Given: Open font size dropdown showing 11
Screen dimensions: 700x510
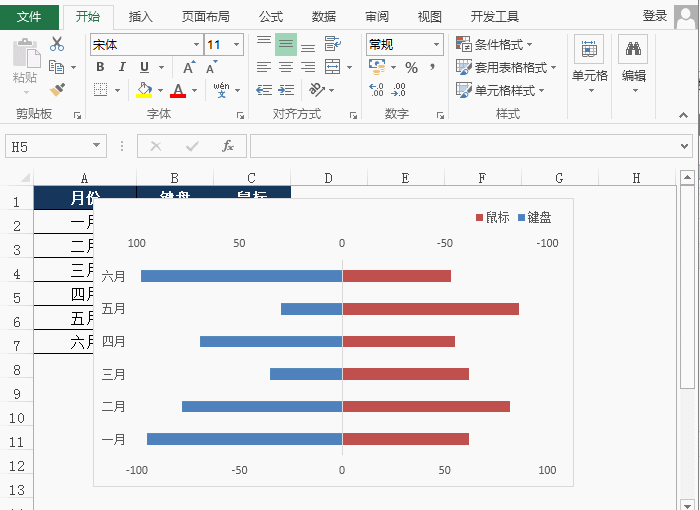Looking at the screenshot, I should (236, 45).
